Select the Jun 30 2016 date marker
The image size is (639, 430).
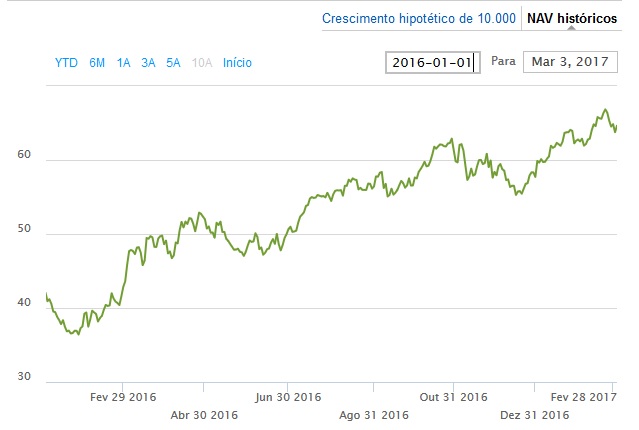[287, 396]
